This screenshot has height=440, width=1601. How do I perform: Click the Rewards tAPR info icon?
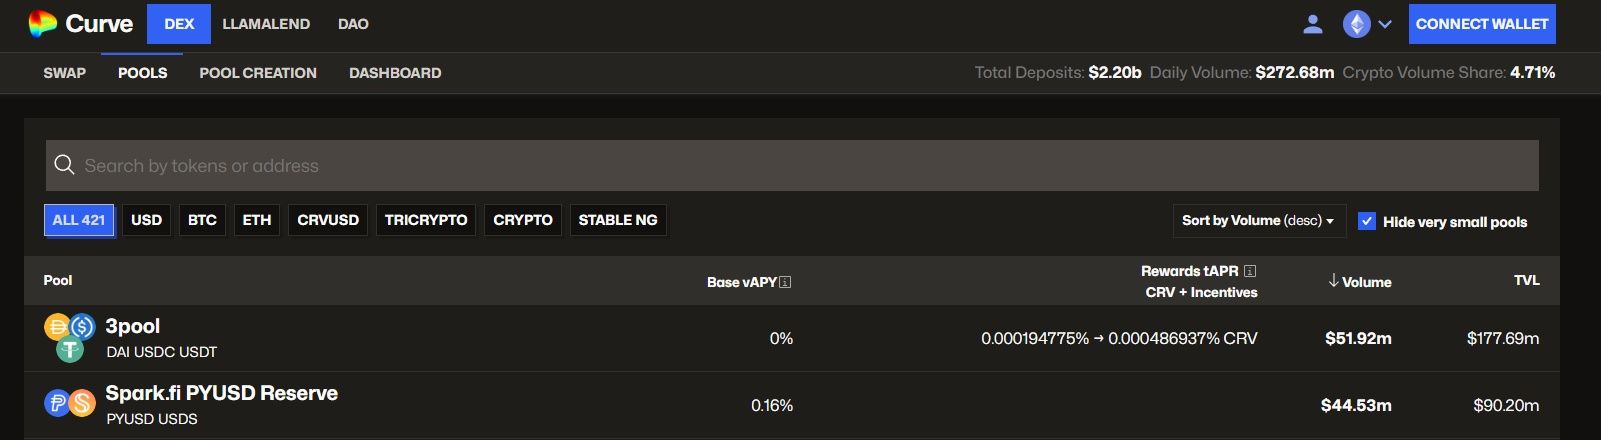point(1250,271)
